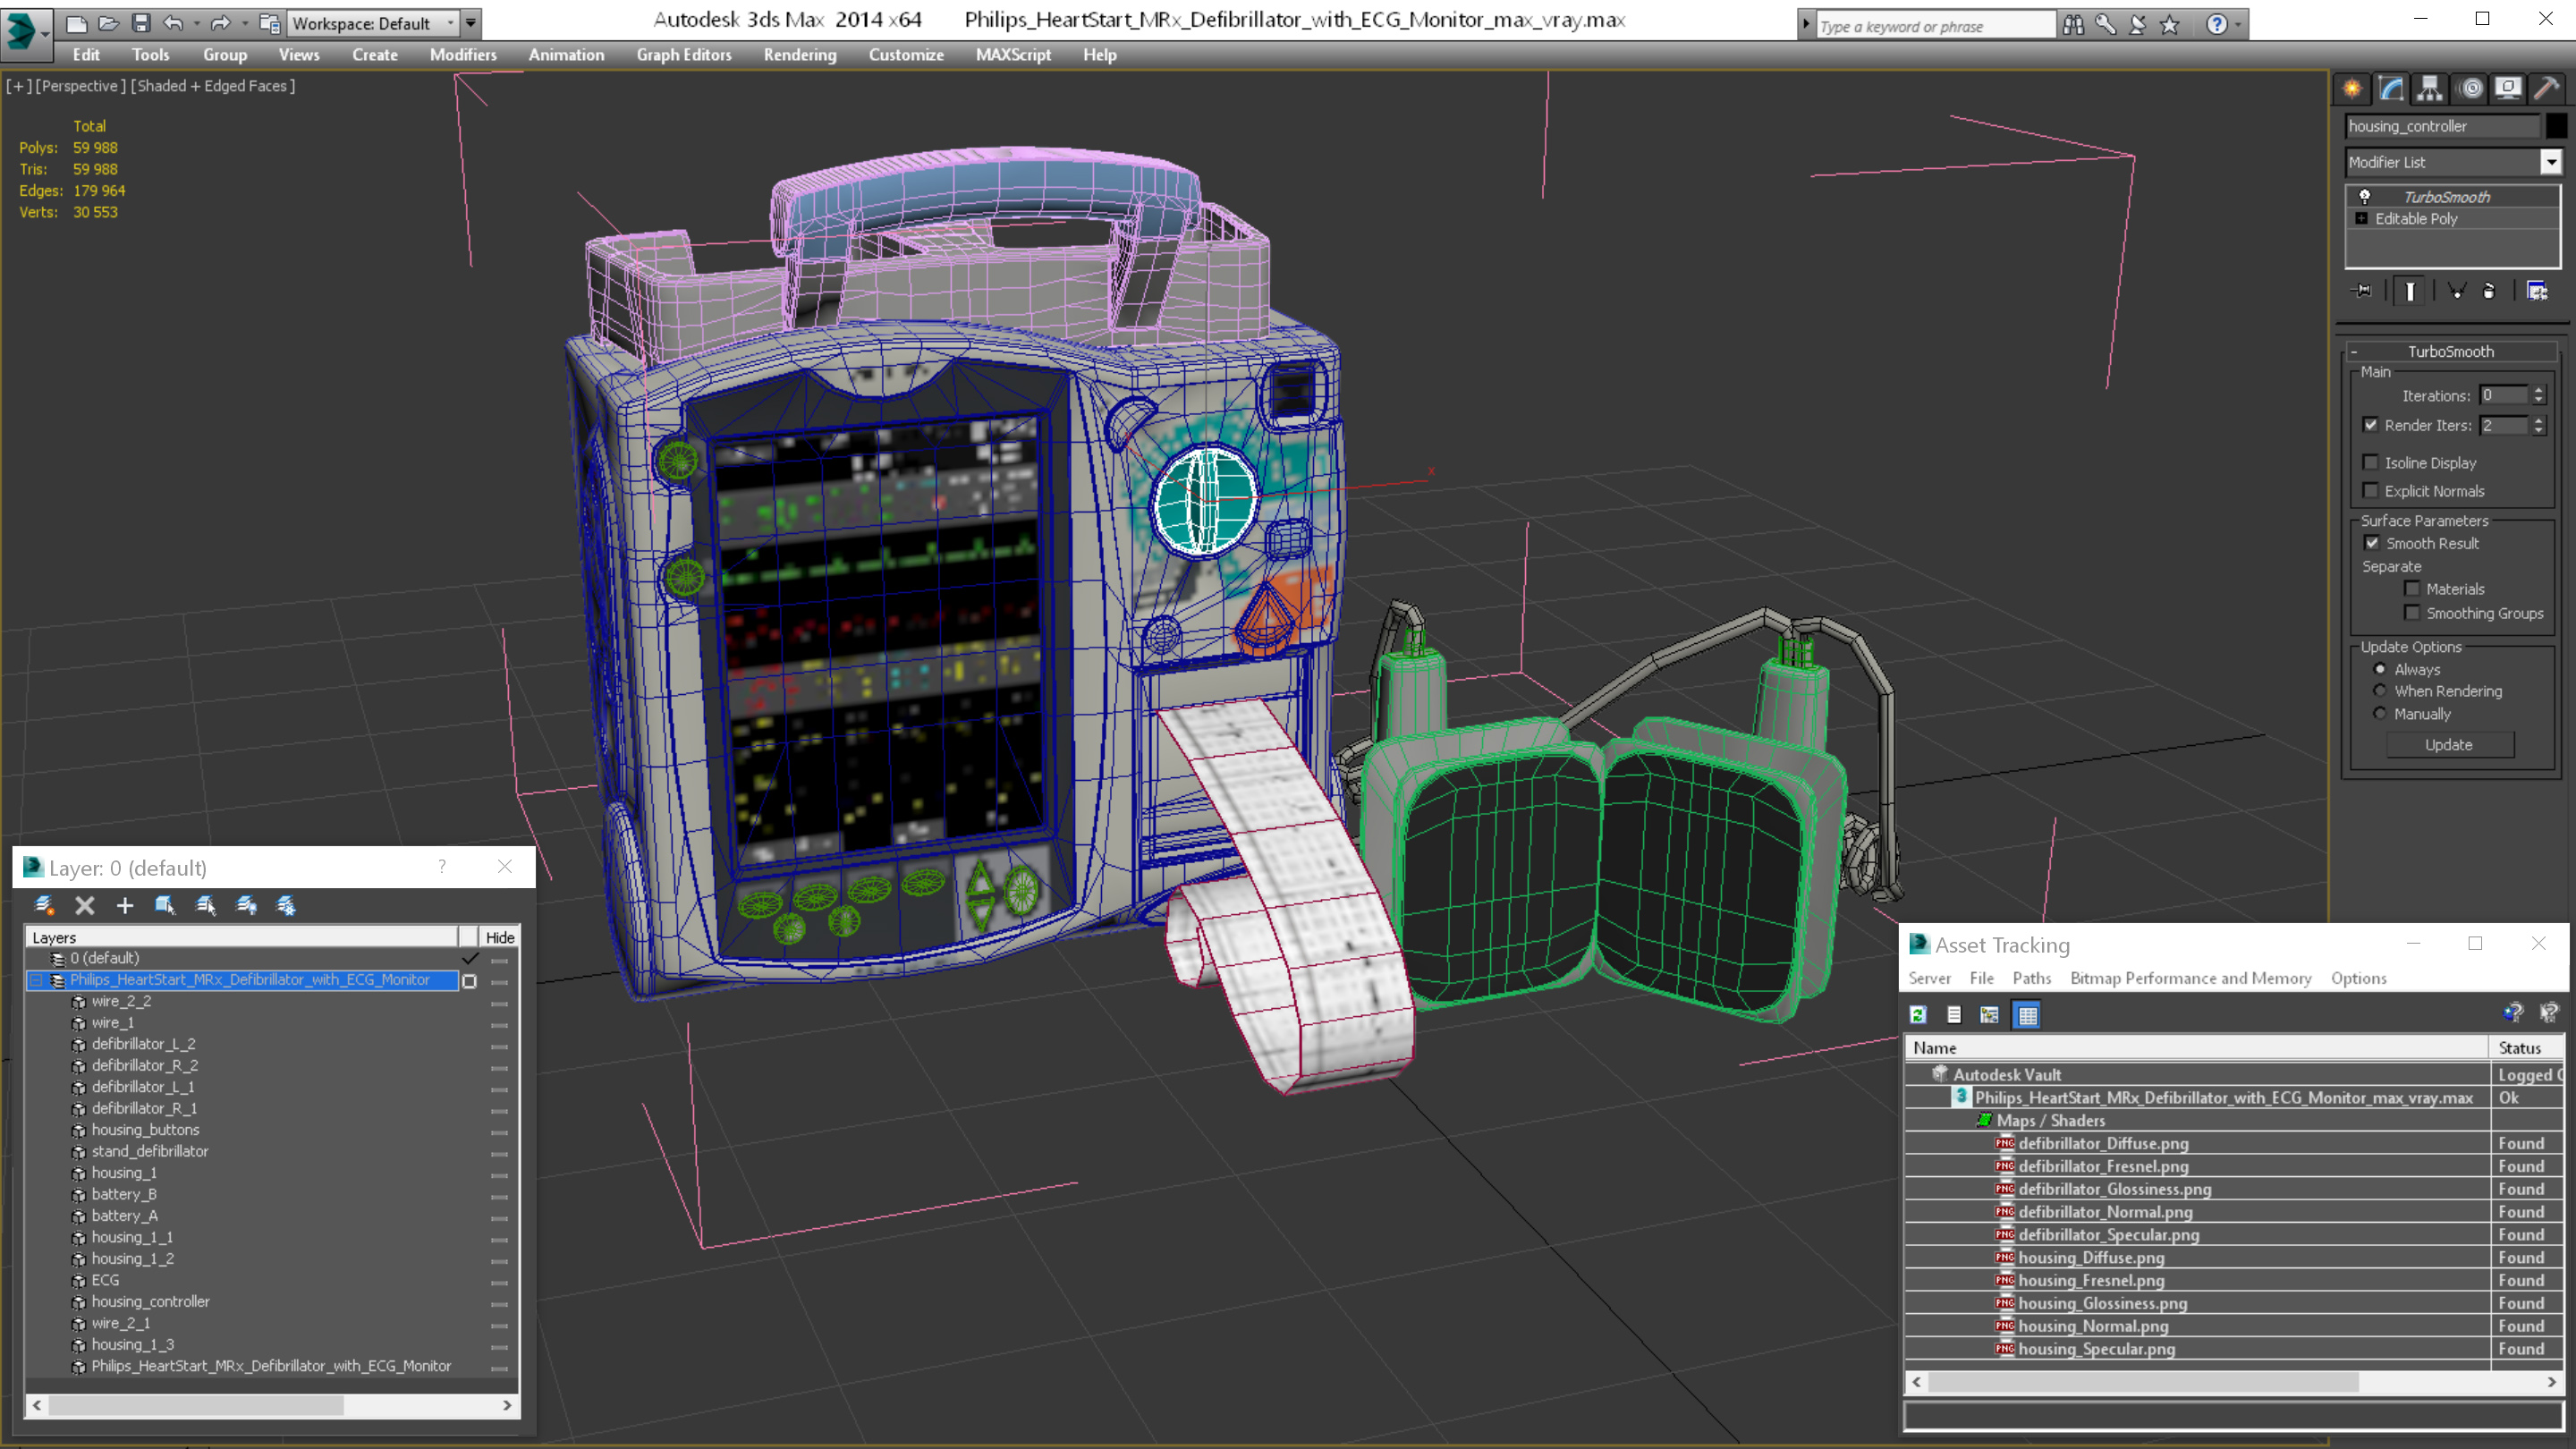Open the Display command panel tab
2576x1449 pixels.
coord(2508,88)
